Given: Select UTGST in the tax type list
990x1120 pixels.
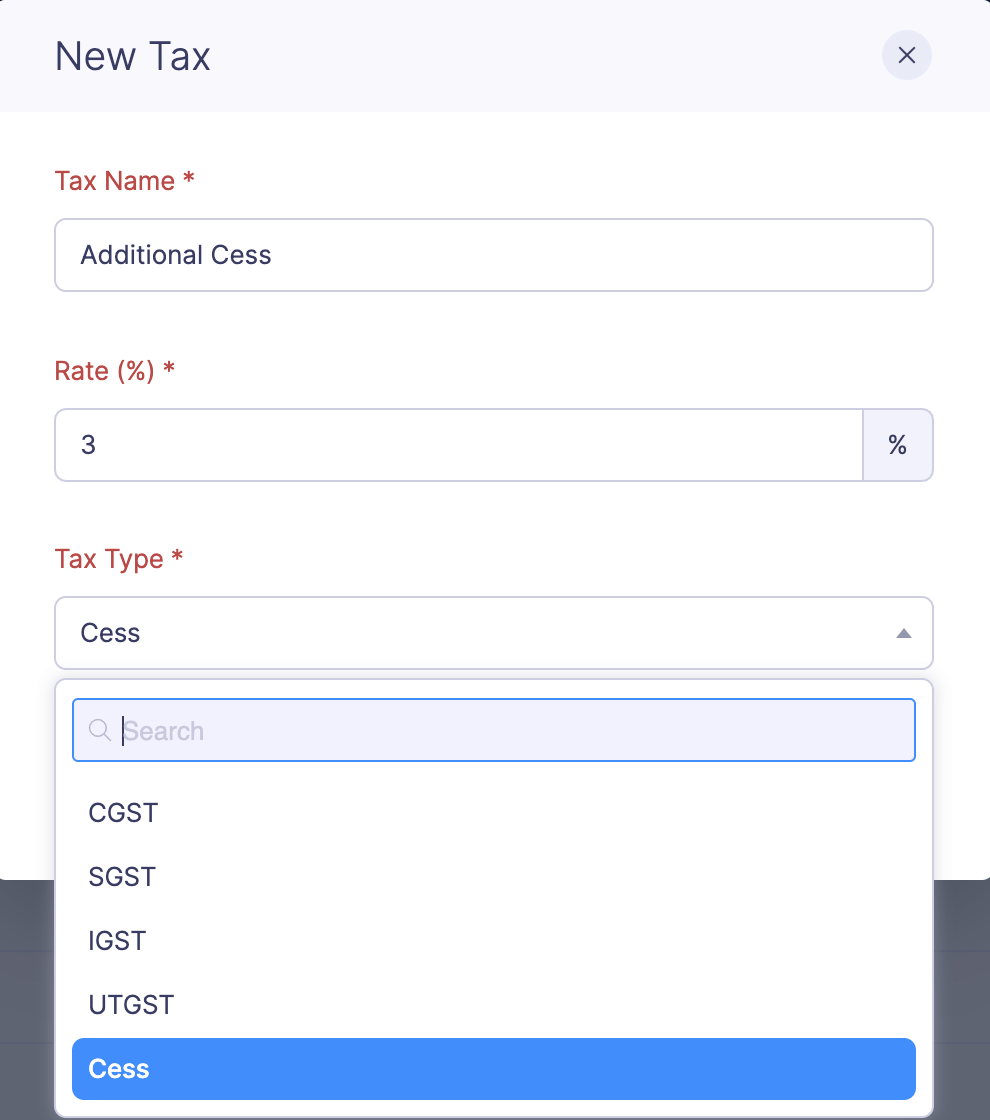Looking at the screenshot, I should pyautogui.click(x=131, y=1004).
